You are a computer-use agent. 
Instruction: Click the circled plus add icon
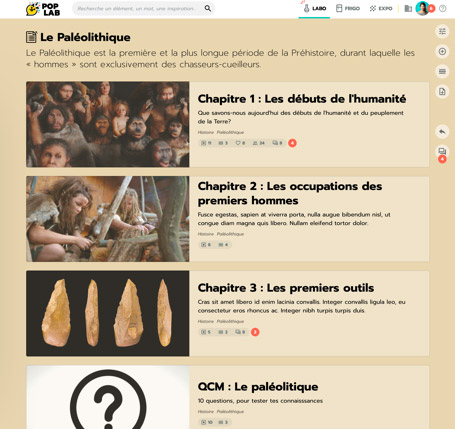(x=442, y=51)
